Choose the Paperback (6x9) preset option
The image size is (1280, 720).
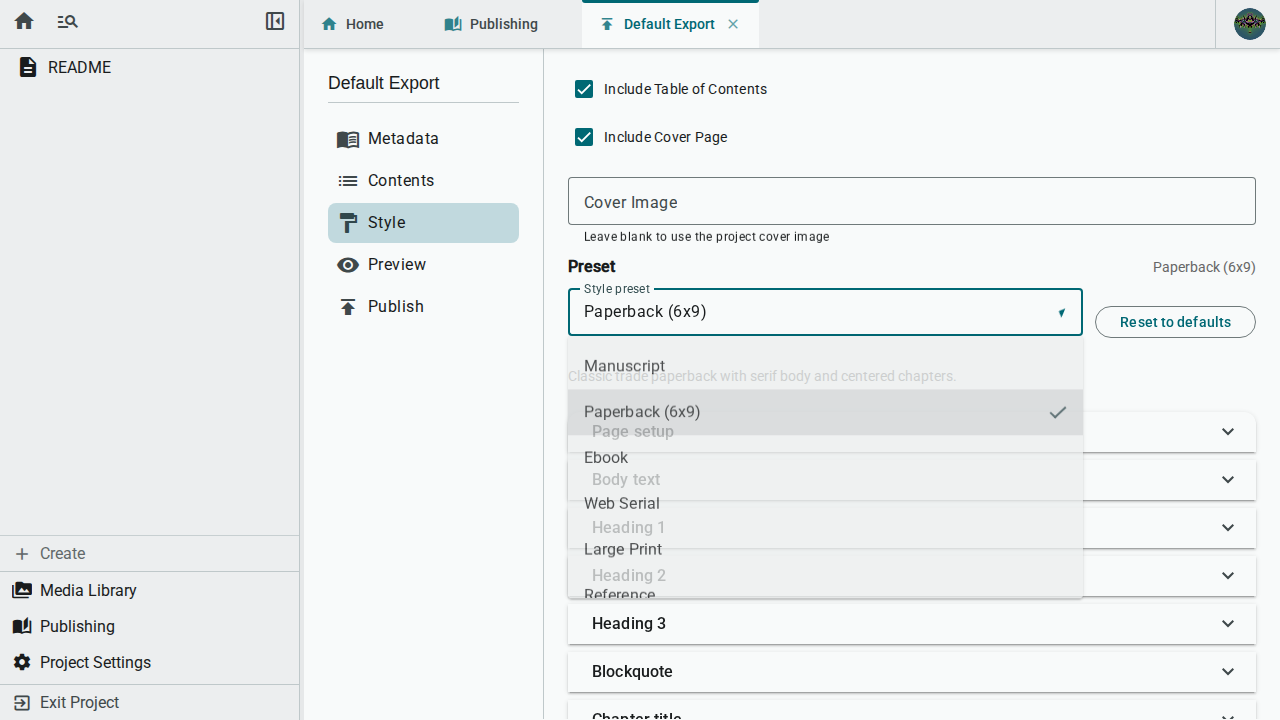825,412
